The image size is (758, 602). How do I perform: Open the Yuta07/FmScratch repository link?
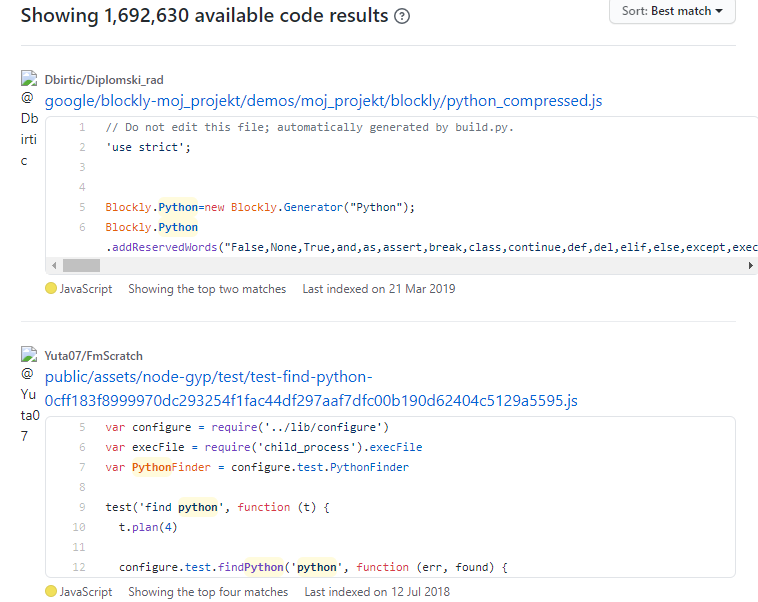[x=93, y=356]
